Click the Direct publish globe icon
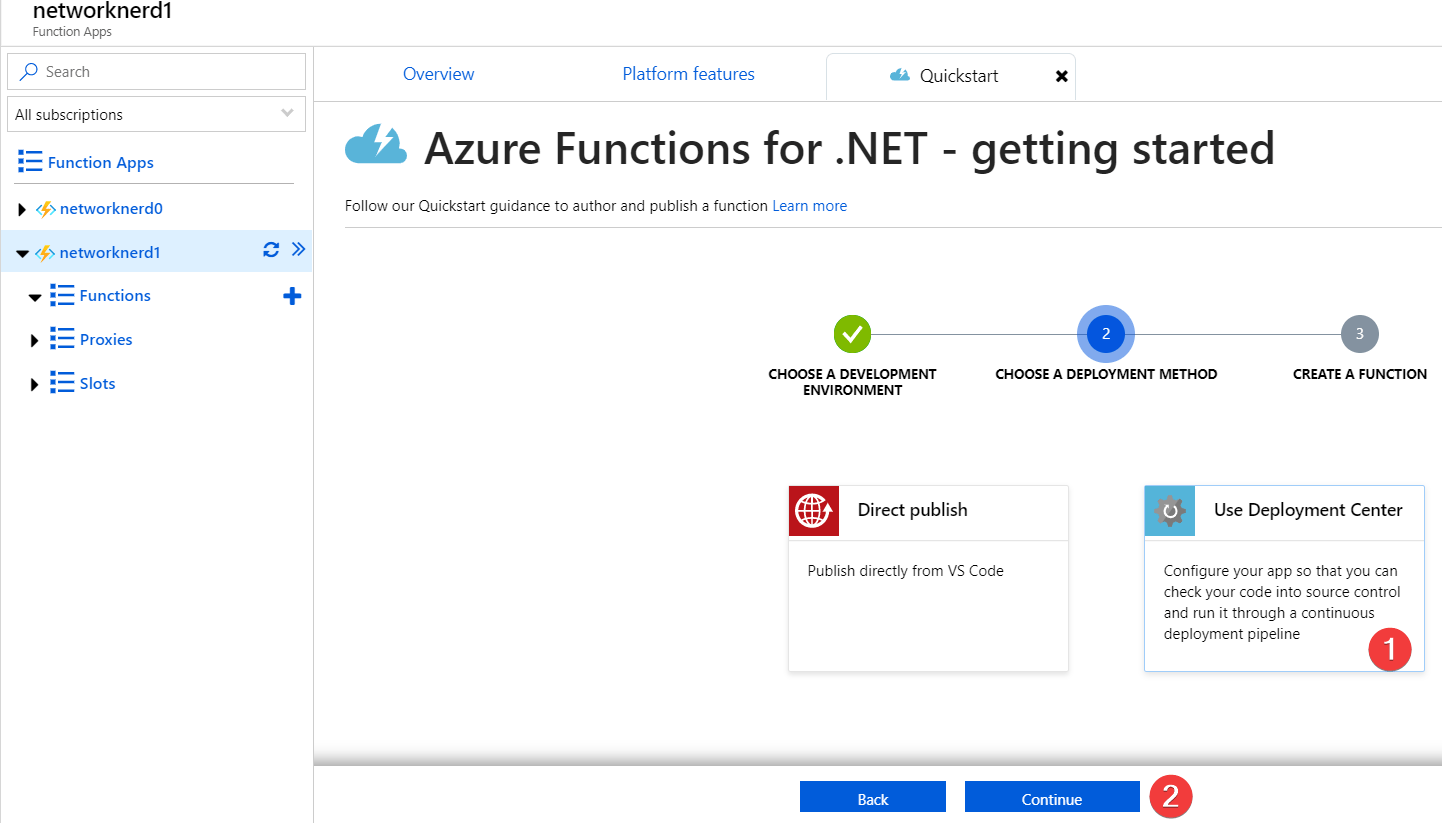This screenshot has width=1442, height=823. 814,511
